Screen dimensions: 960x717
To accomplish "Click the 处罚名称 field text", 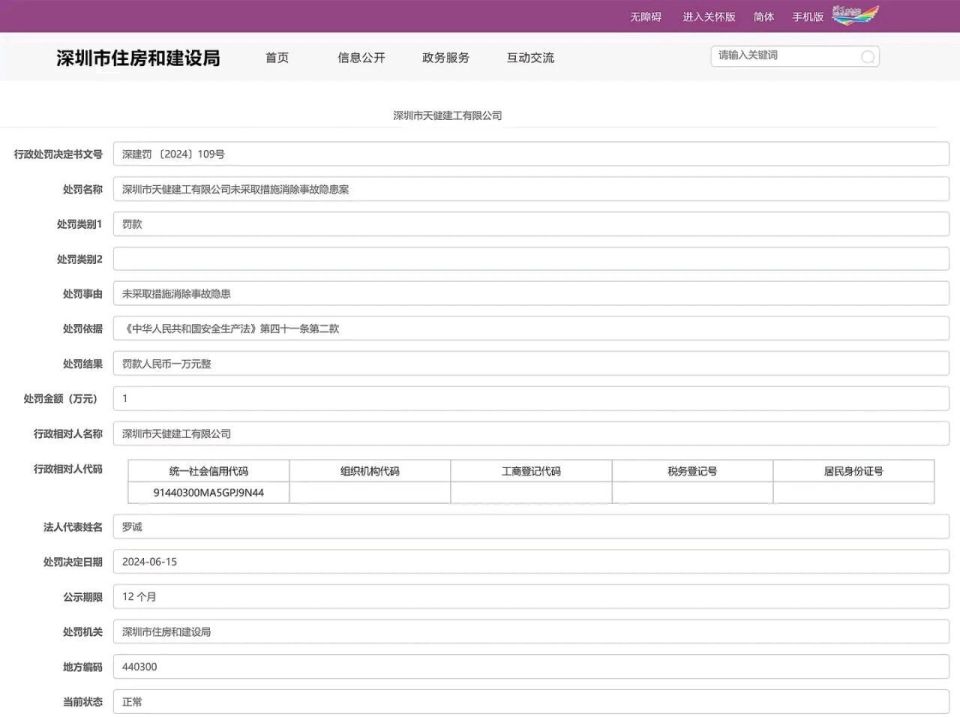I will [532, 188].
